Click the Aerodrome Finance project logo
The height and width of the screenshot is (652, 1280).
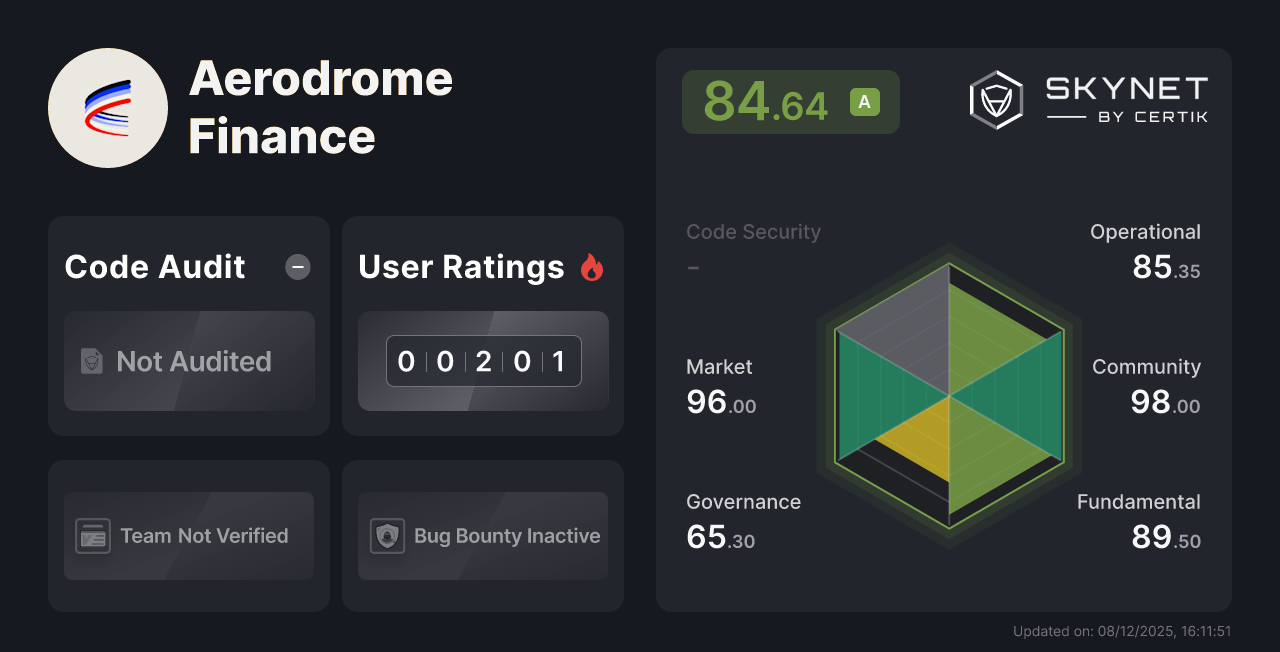pos(108,107)
